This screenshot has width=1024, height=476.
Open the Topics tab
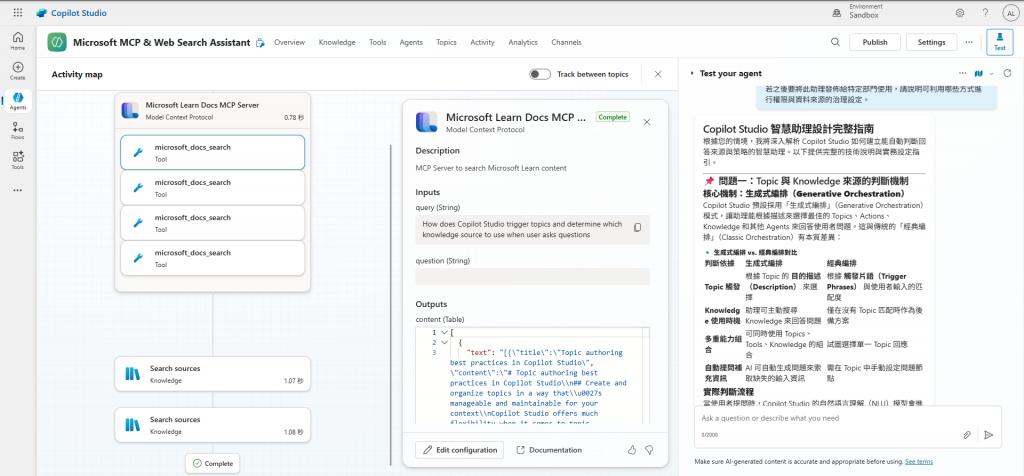[446, 42]
